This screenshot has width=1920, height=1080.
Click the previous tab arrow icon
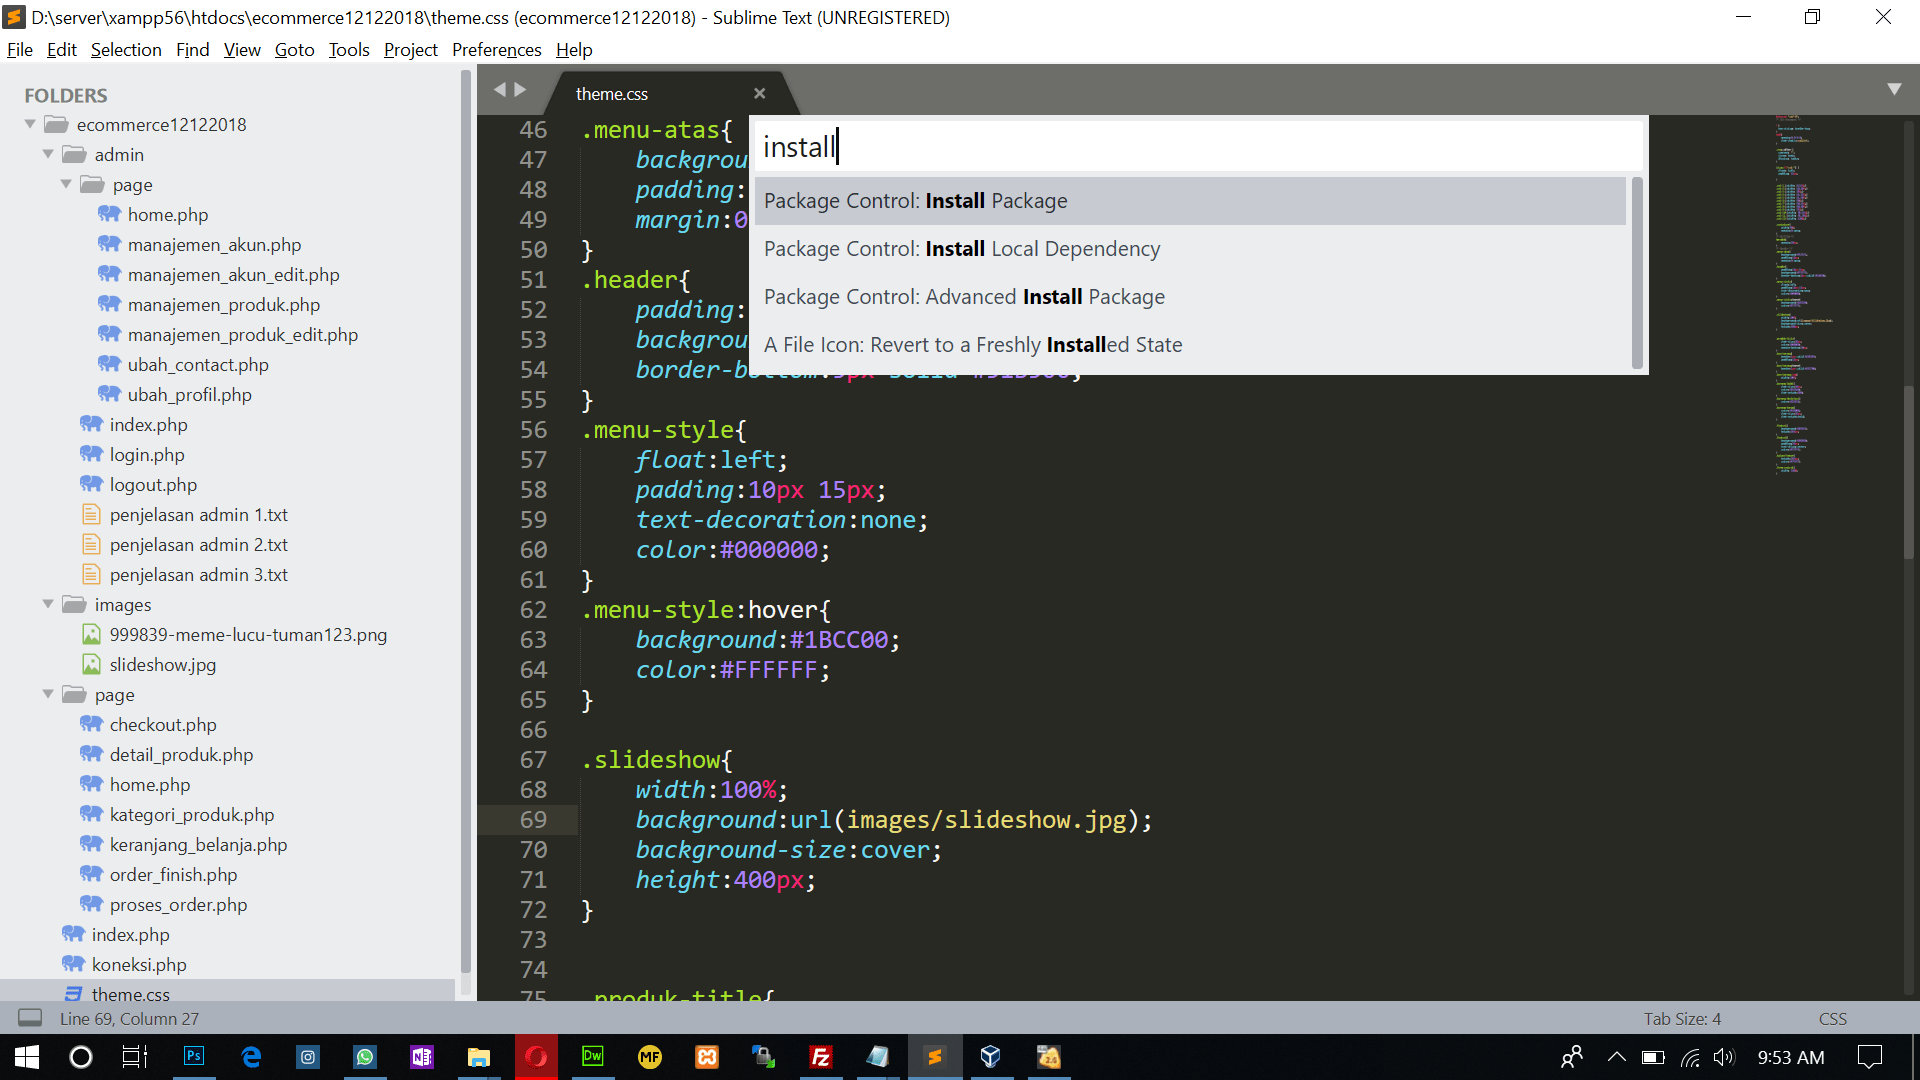tap(500, 90)
